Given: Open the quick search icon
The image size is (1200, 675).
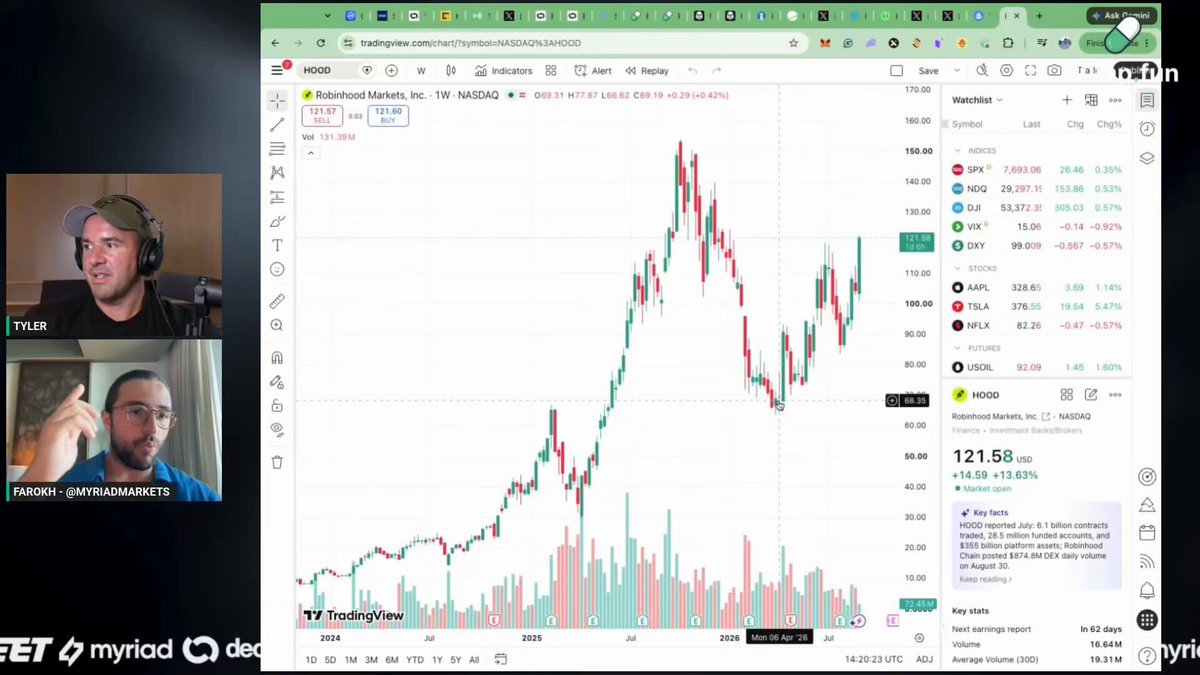Looking at the screenshot, I should pyautogui.click(x=982, y=70).
